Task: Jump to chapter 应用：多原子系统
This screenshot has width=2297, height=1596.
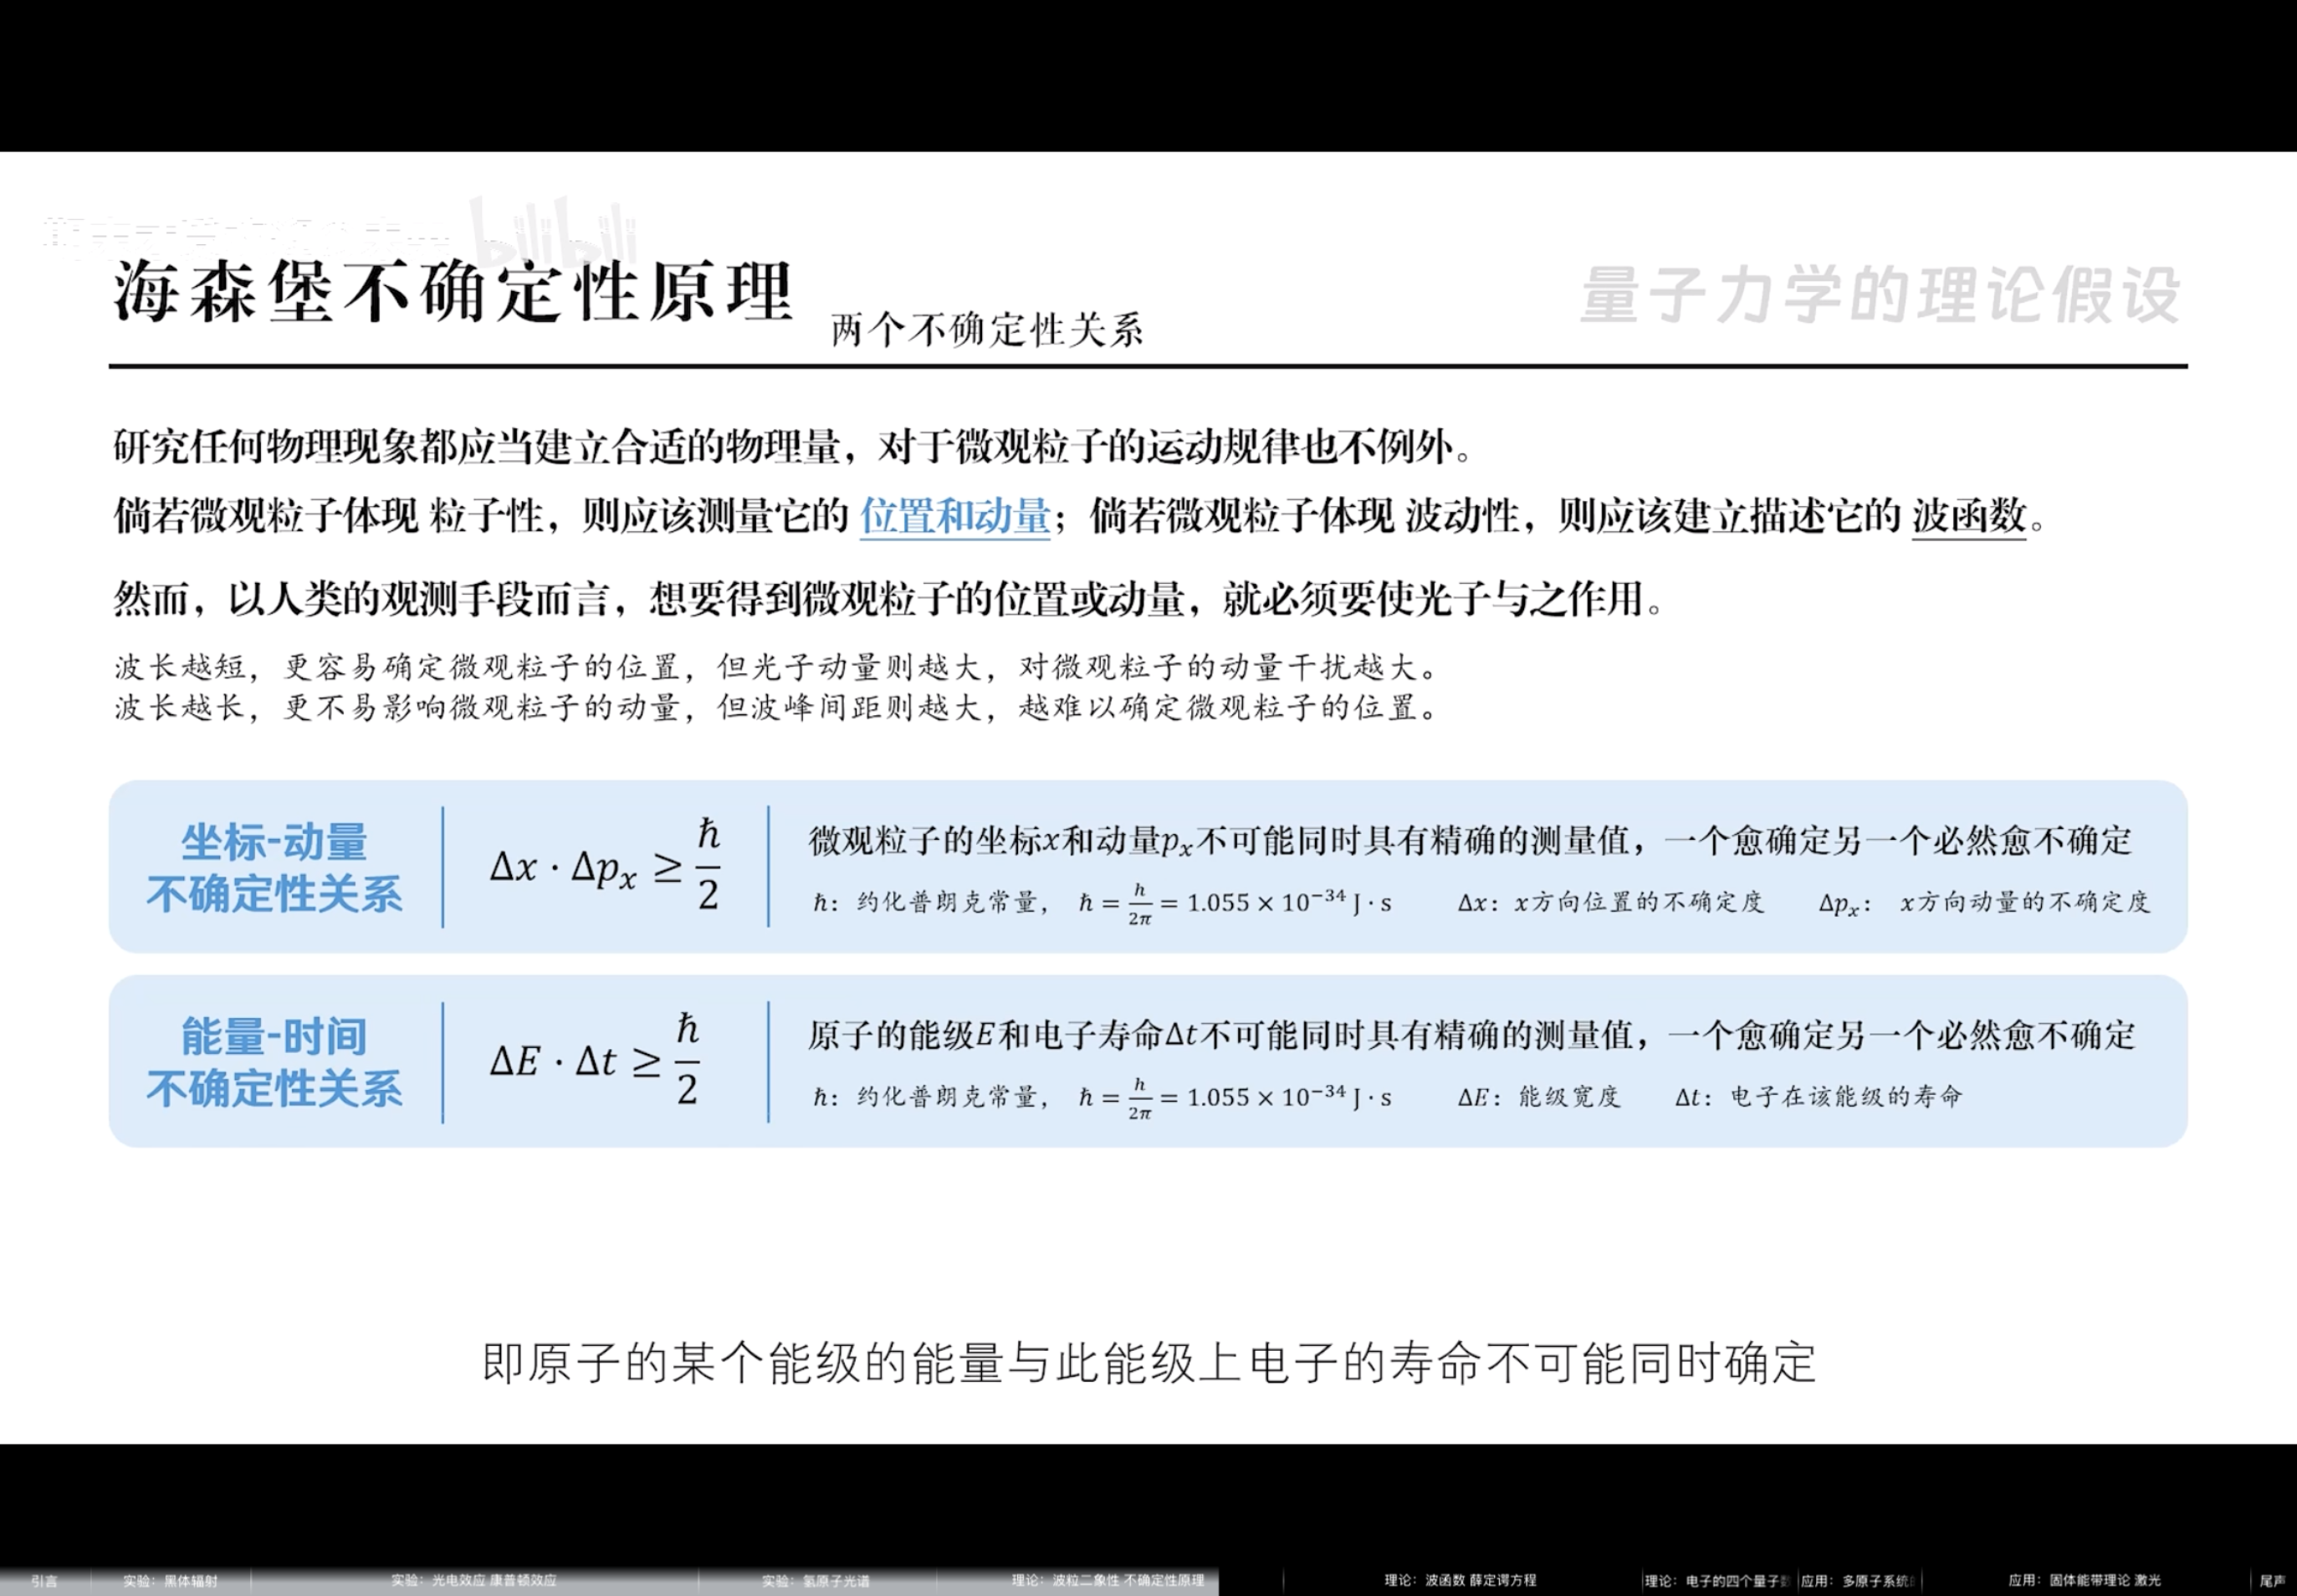Action: [1858, 1581]
